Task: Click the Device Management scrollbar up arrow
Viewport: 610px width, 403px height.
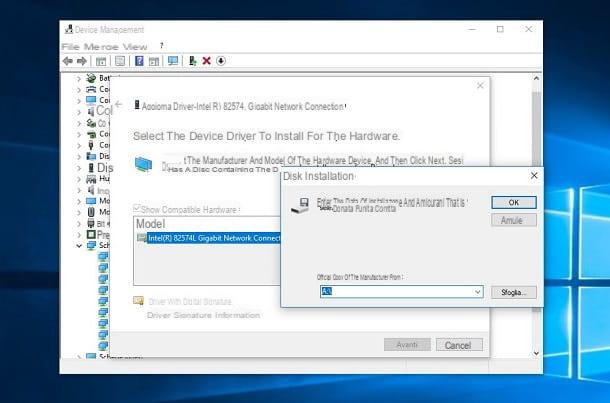Action: (536, 78)
